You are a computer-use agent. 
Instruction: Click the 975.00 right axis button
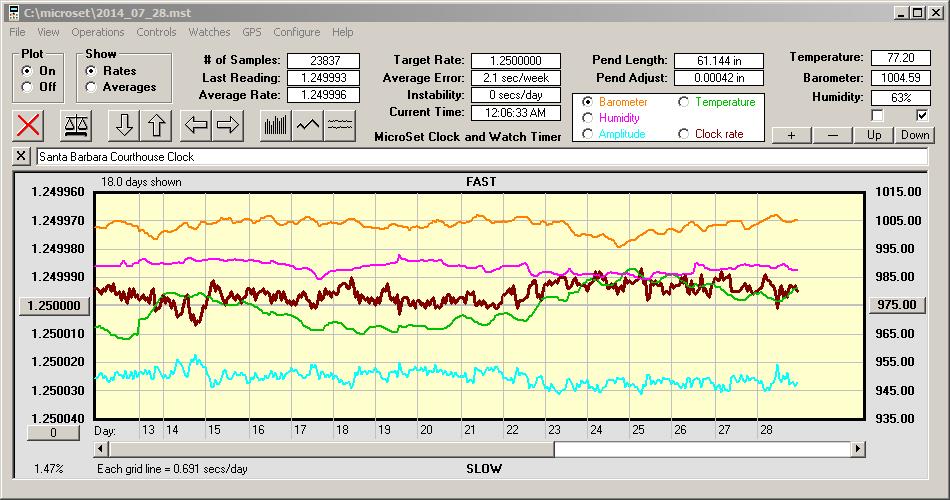(897, 305)
